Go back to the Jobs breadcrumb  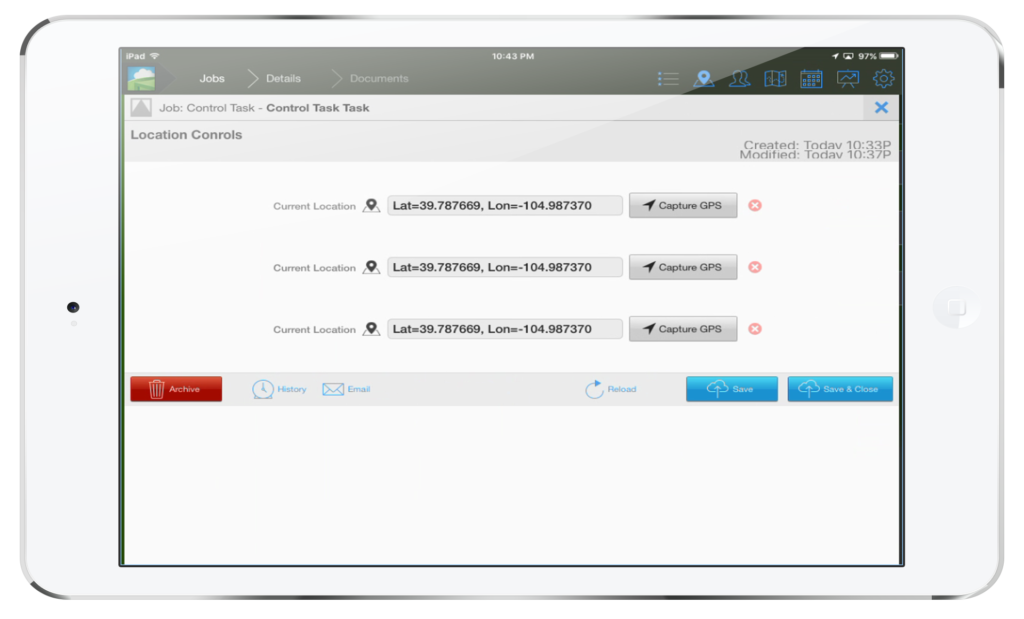(212, 78)
